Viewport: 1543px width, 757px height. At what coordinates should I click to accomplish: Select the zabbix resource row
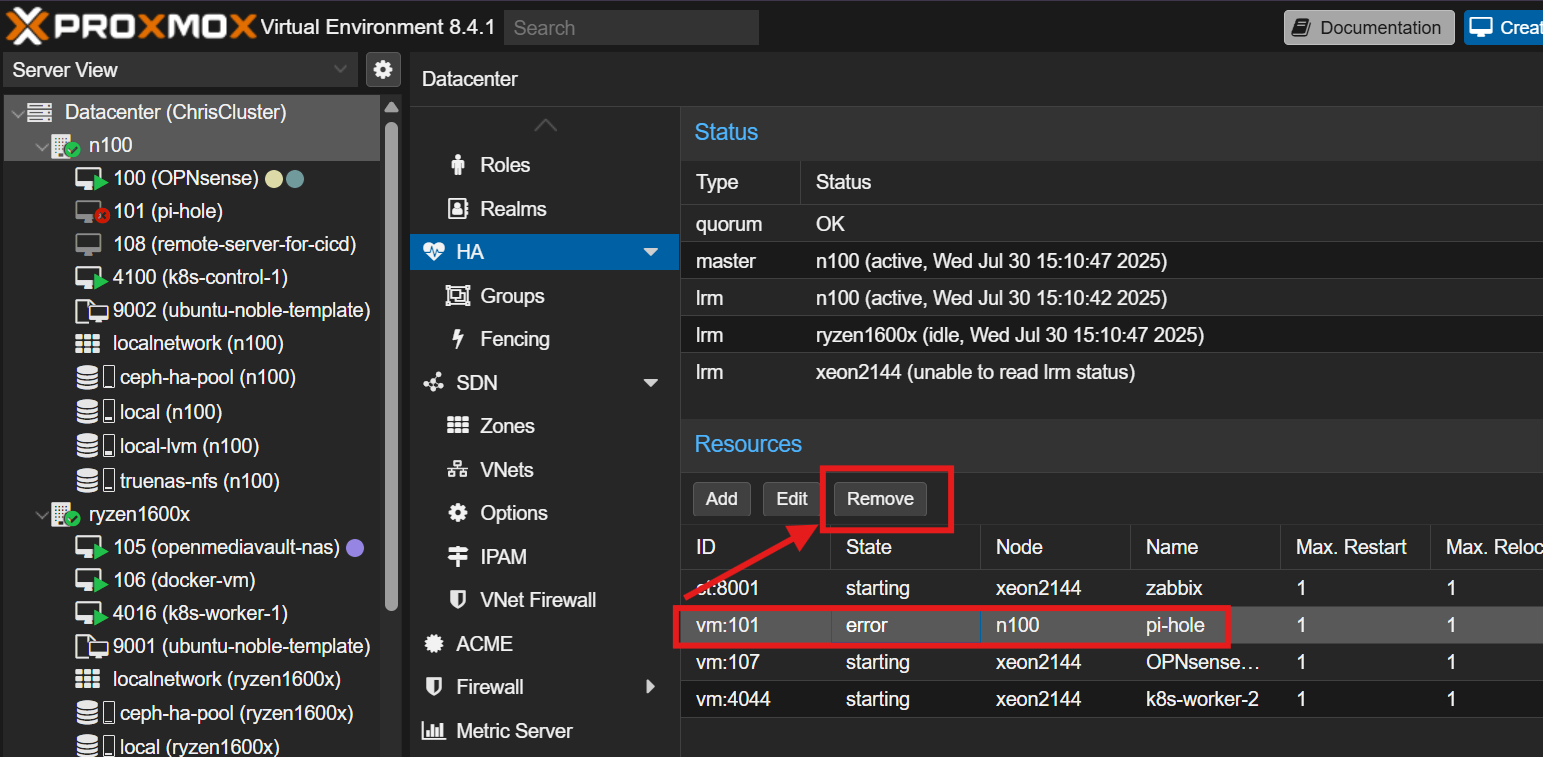(x=1112, y=588)
